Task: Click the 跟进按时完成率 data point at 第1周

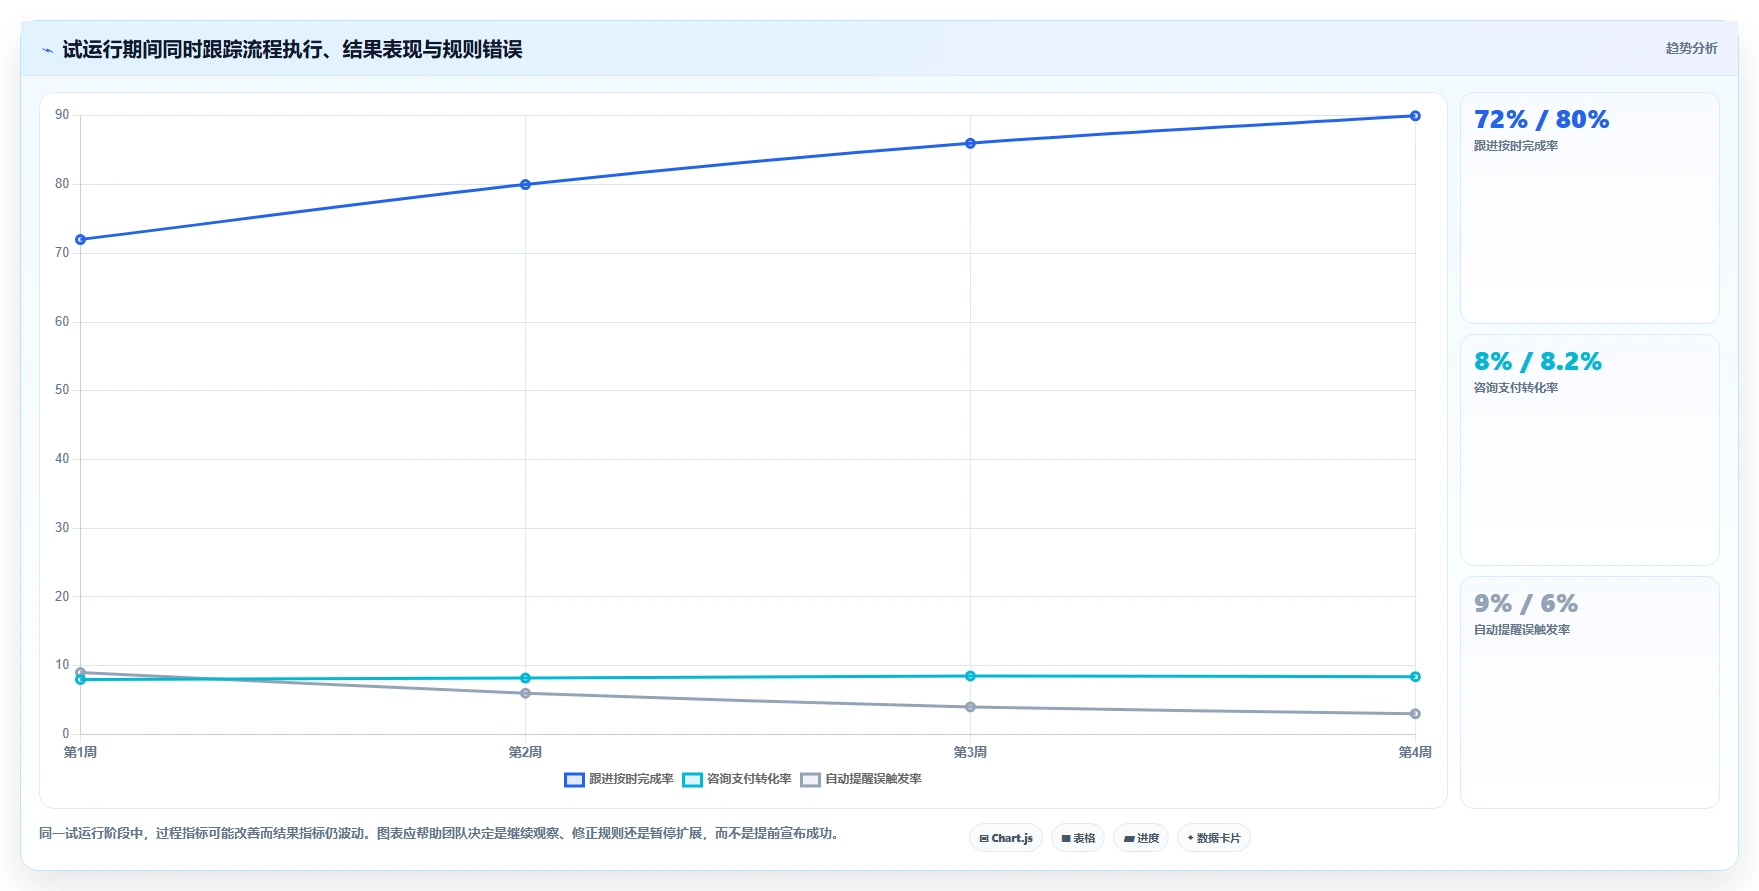Action: pyautogui.click(x=81, y=240)
